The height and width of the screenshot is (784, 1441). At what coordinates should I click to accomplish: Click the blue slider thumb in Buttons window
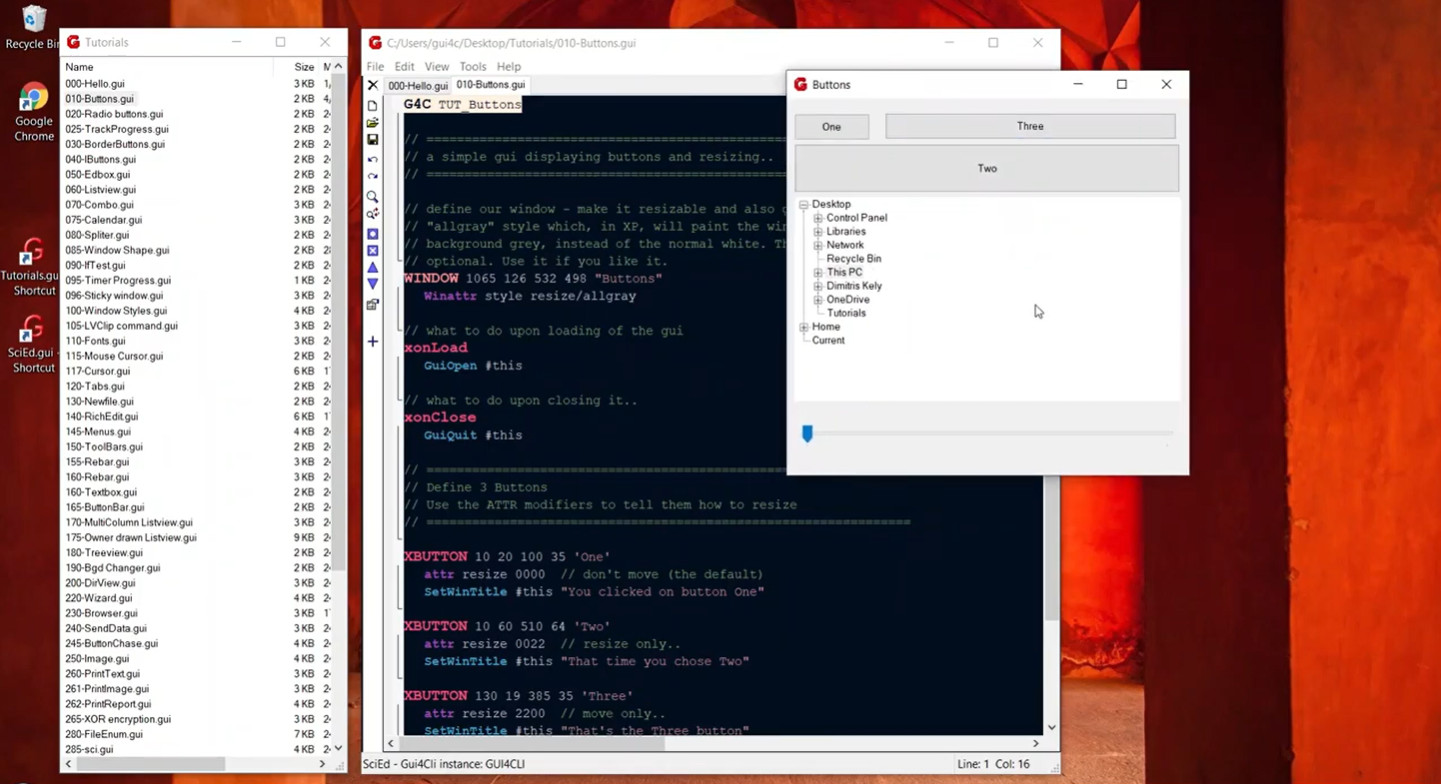click(807, 433)
